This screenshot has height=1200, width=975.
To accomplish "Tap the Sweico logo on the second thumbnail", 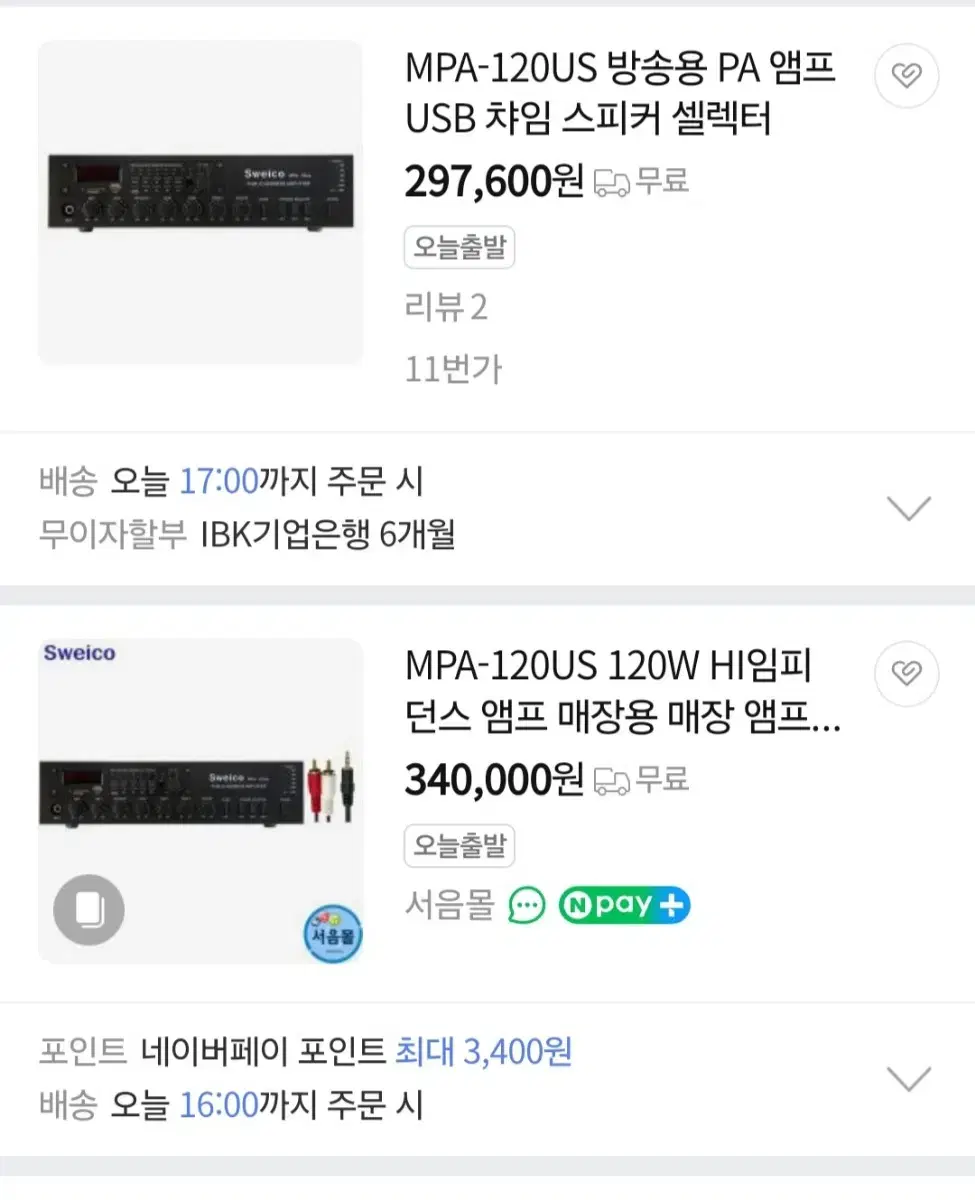I will point(79,653).
